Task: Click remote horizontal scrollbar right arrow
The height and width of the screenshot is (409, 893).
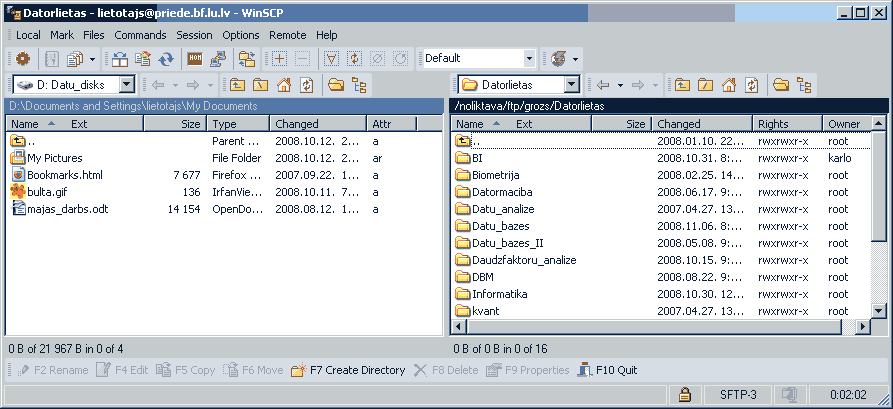Action: 863,326
